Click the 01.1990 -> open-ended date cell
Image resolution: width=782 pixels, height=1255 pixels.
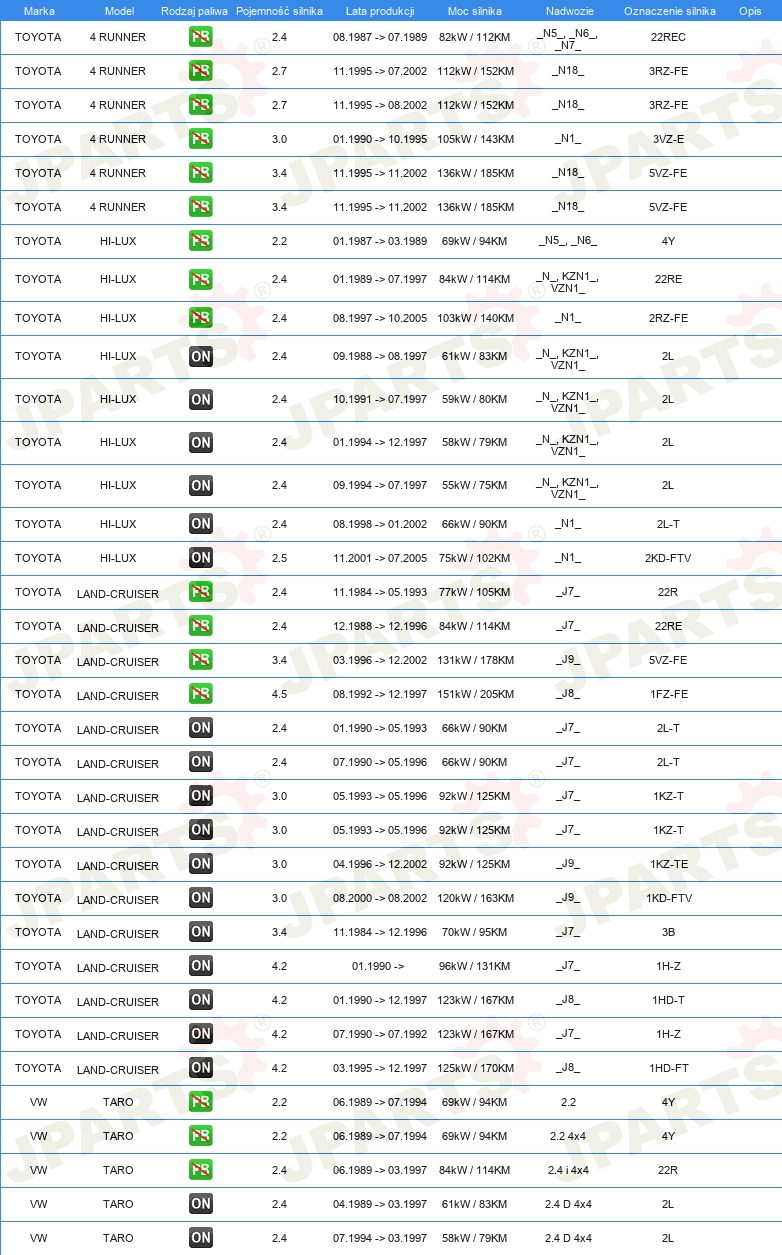(x=378, y=966)
